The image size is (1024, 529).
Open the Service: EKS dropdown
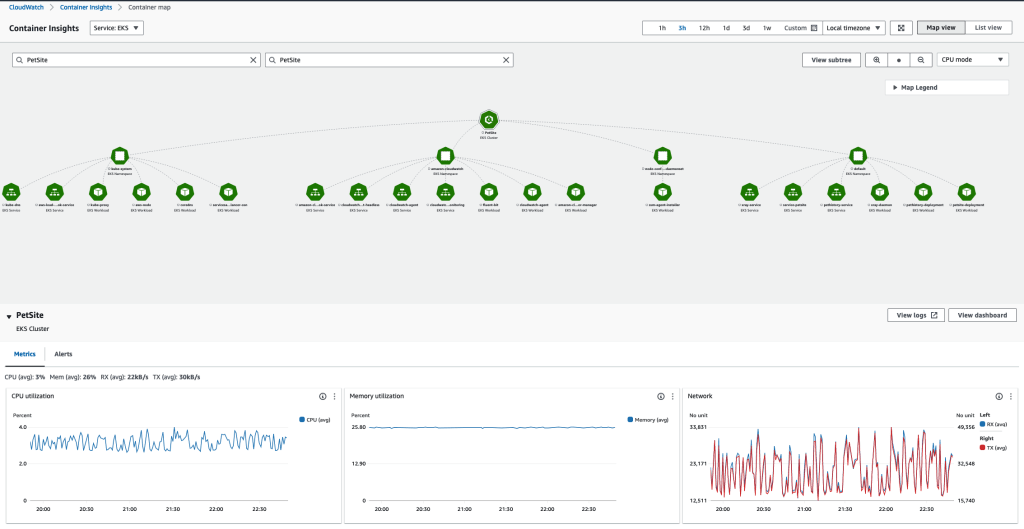click(x=117, y=28)
